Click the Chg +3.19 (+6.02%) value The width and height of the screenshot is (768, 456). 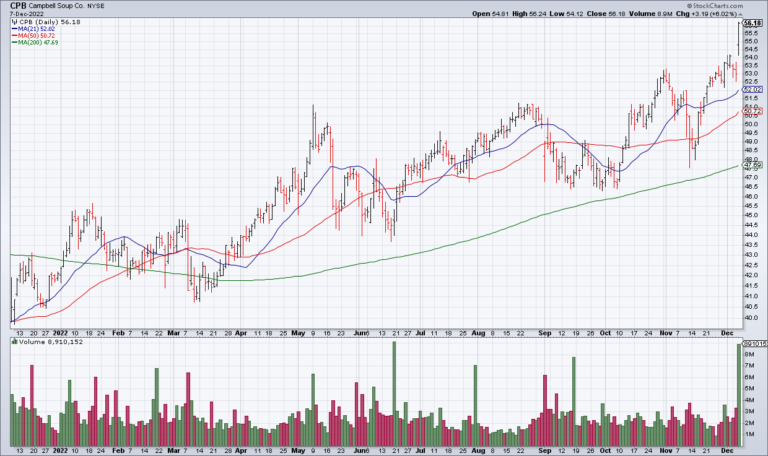point(706,14)
